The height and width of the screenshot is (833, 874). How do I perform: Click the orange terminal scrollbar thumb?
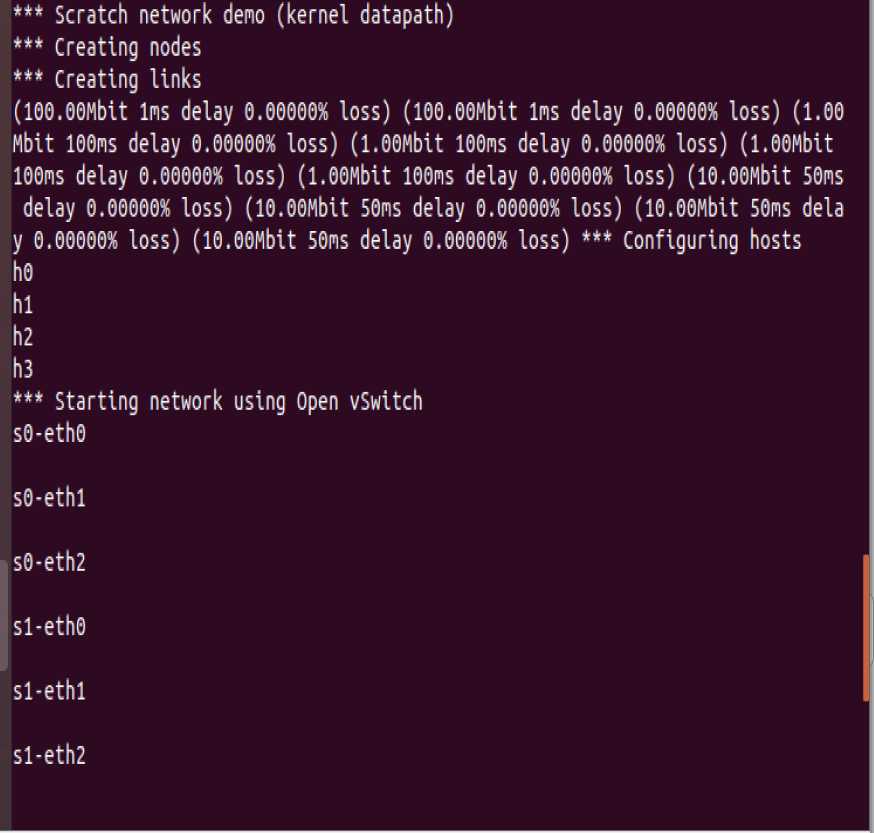[x=866, y=627]
